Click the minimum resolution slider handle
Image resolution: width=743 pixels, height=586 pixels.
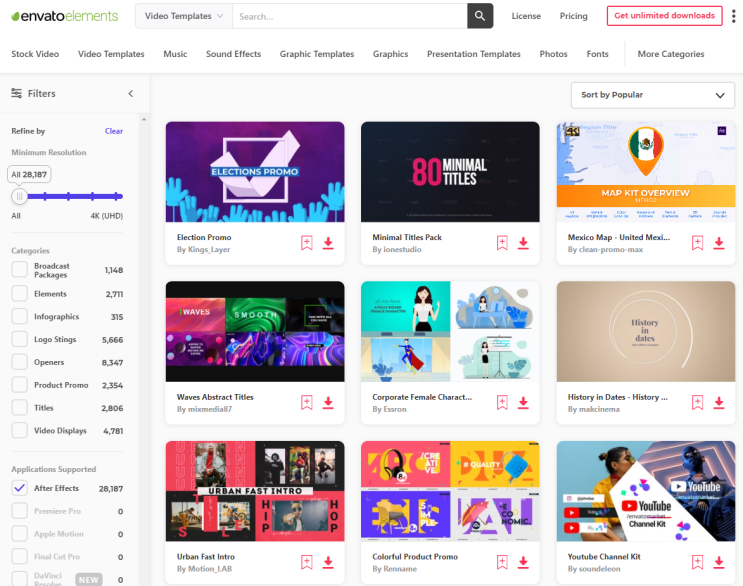(19, 196)
